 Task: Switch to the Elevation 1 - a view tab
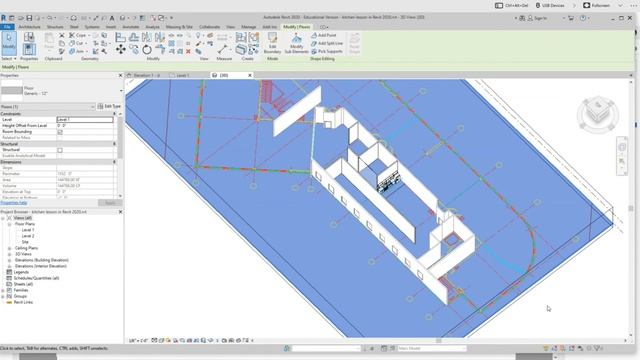tap(147, 76)
